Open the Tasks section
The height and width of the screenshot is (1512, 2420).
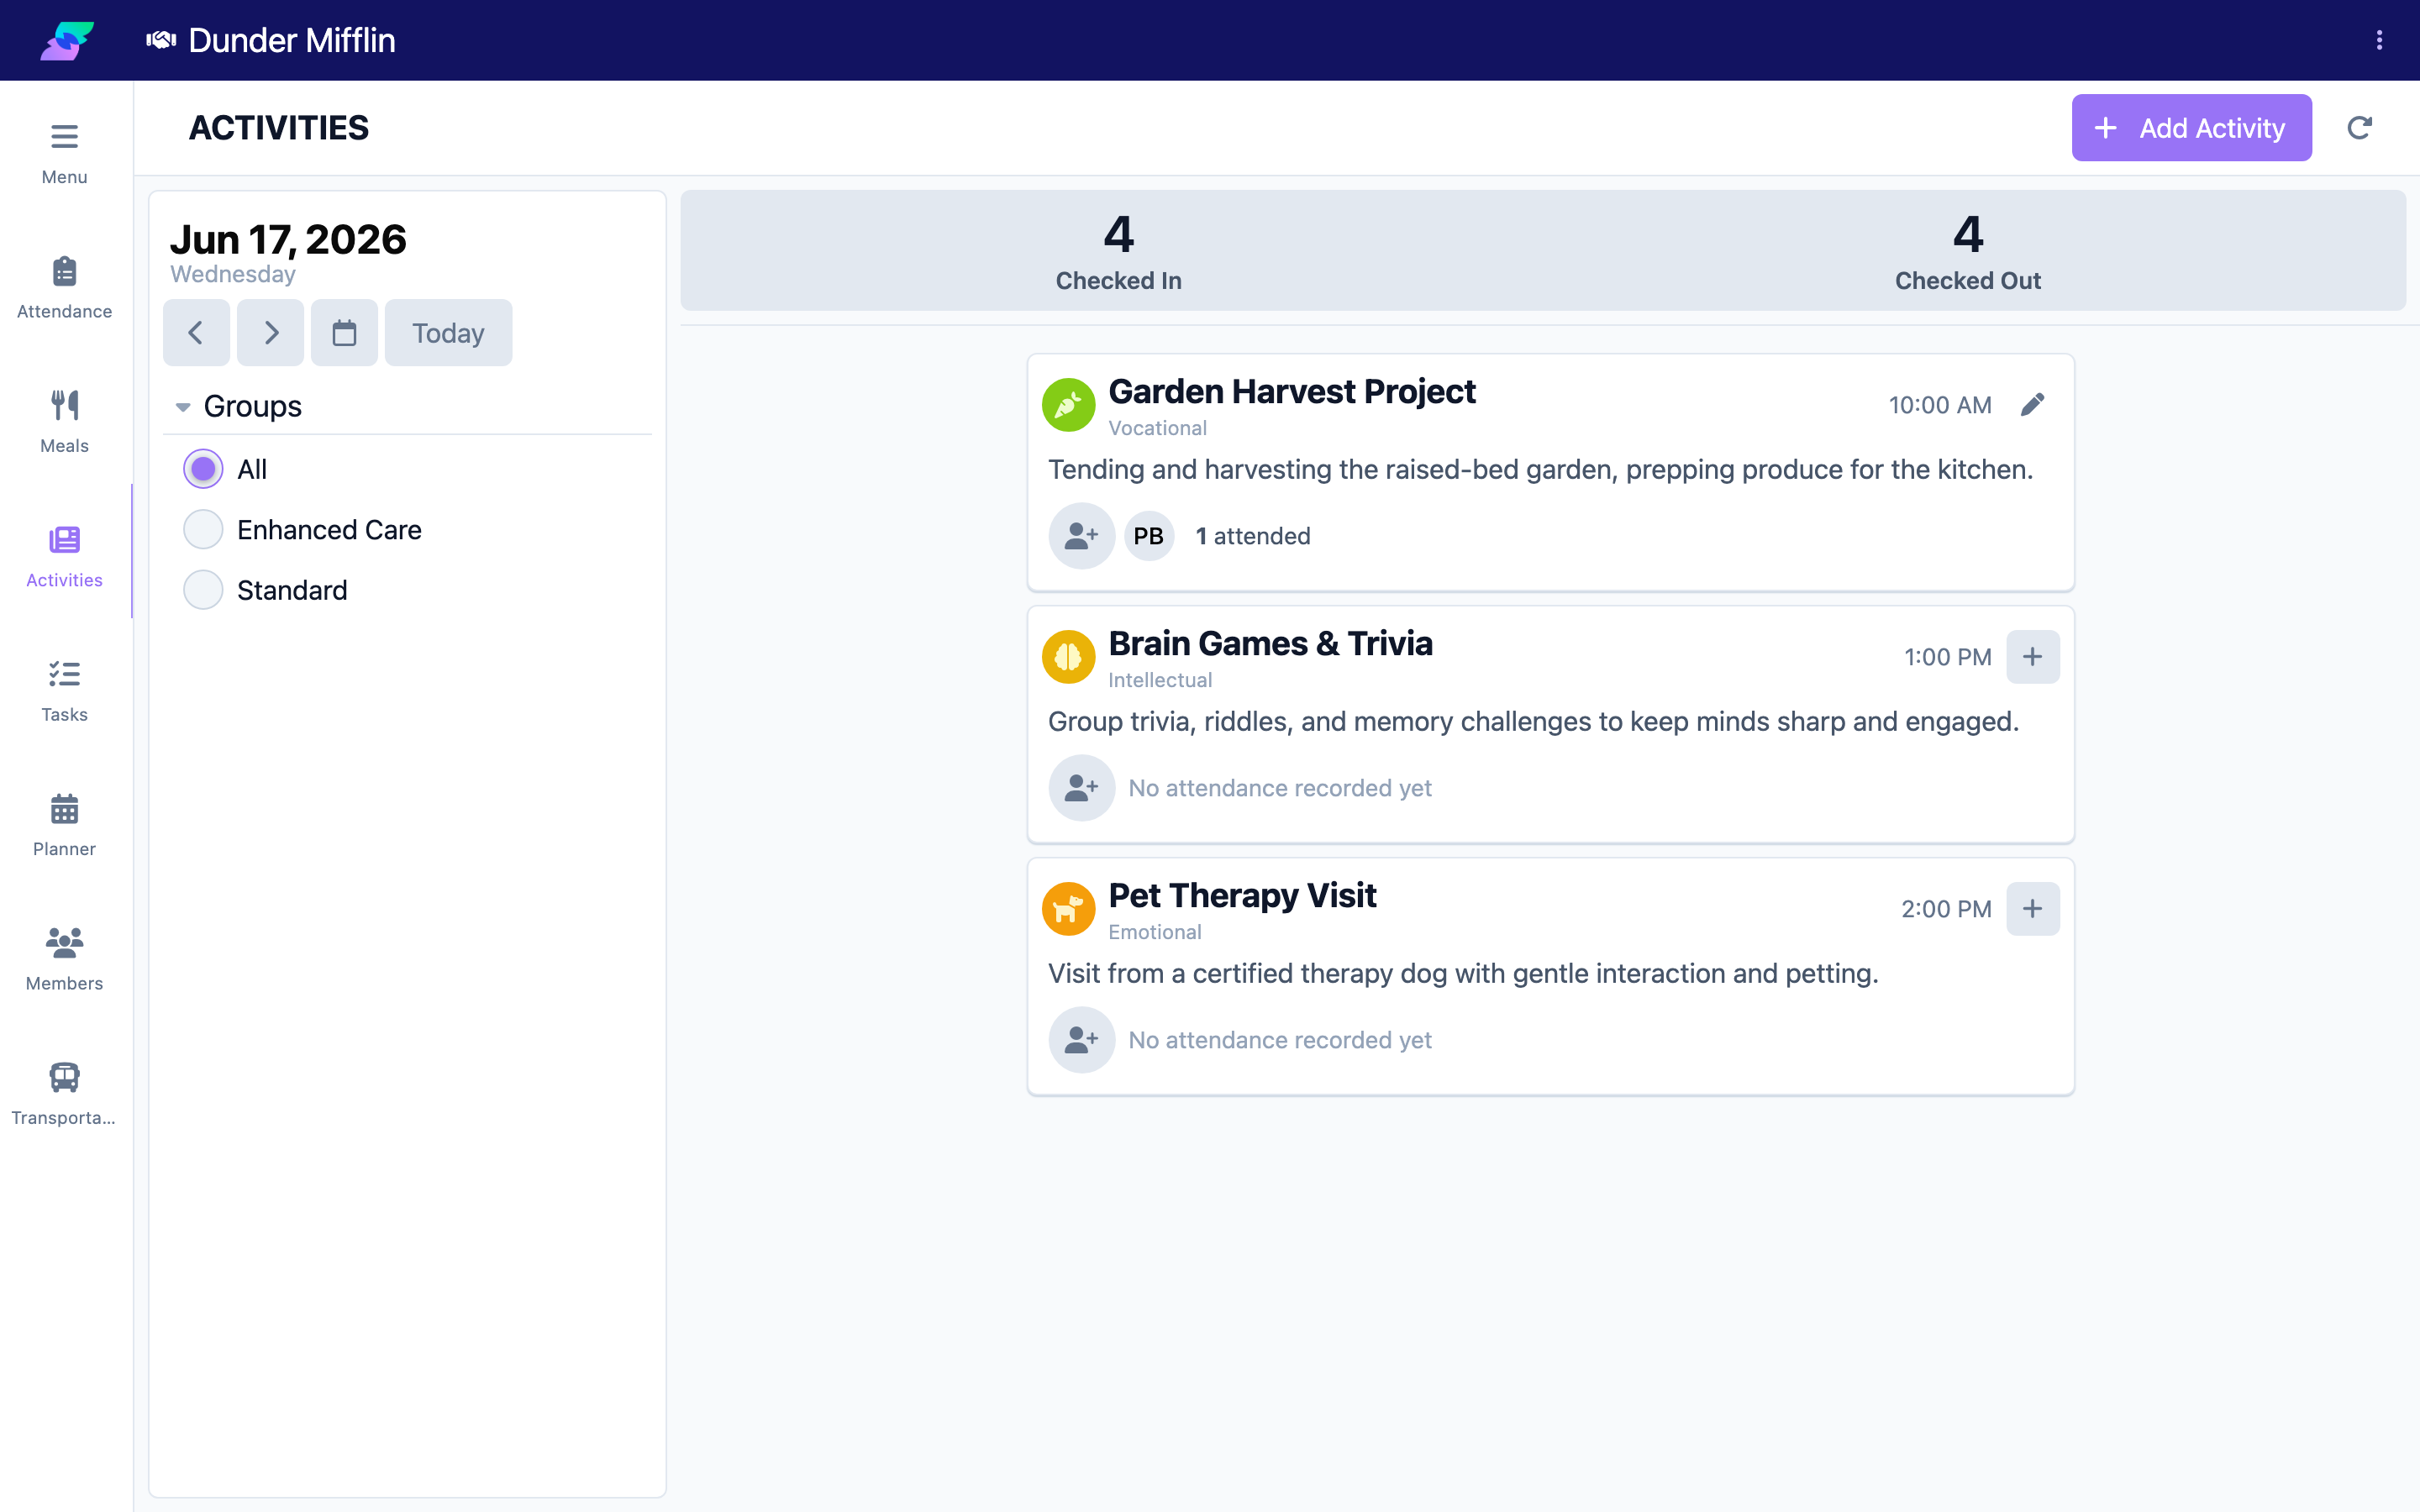64,691
